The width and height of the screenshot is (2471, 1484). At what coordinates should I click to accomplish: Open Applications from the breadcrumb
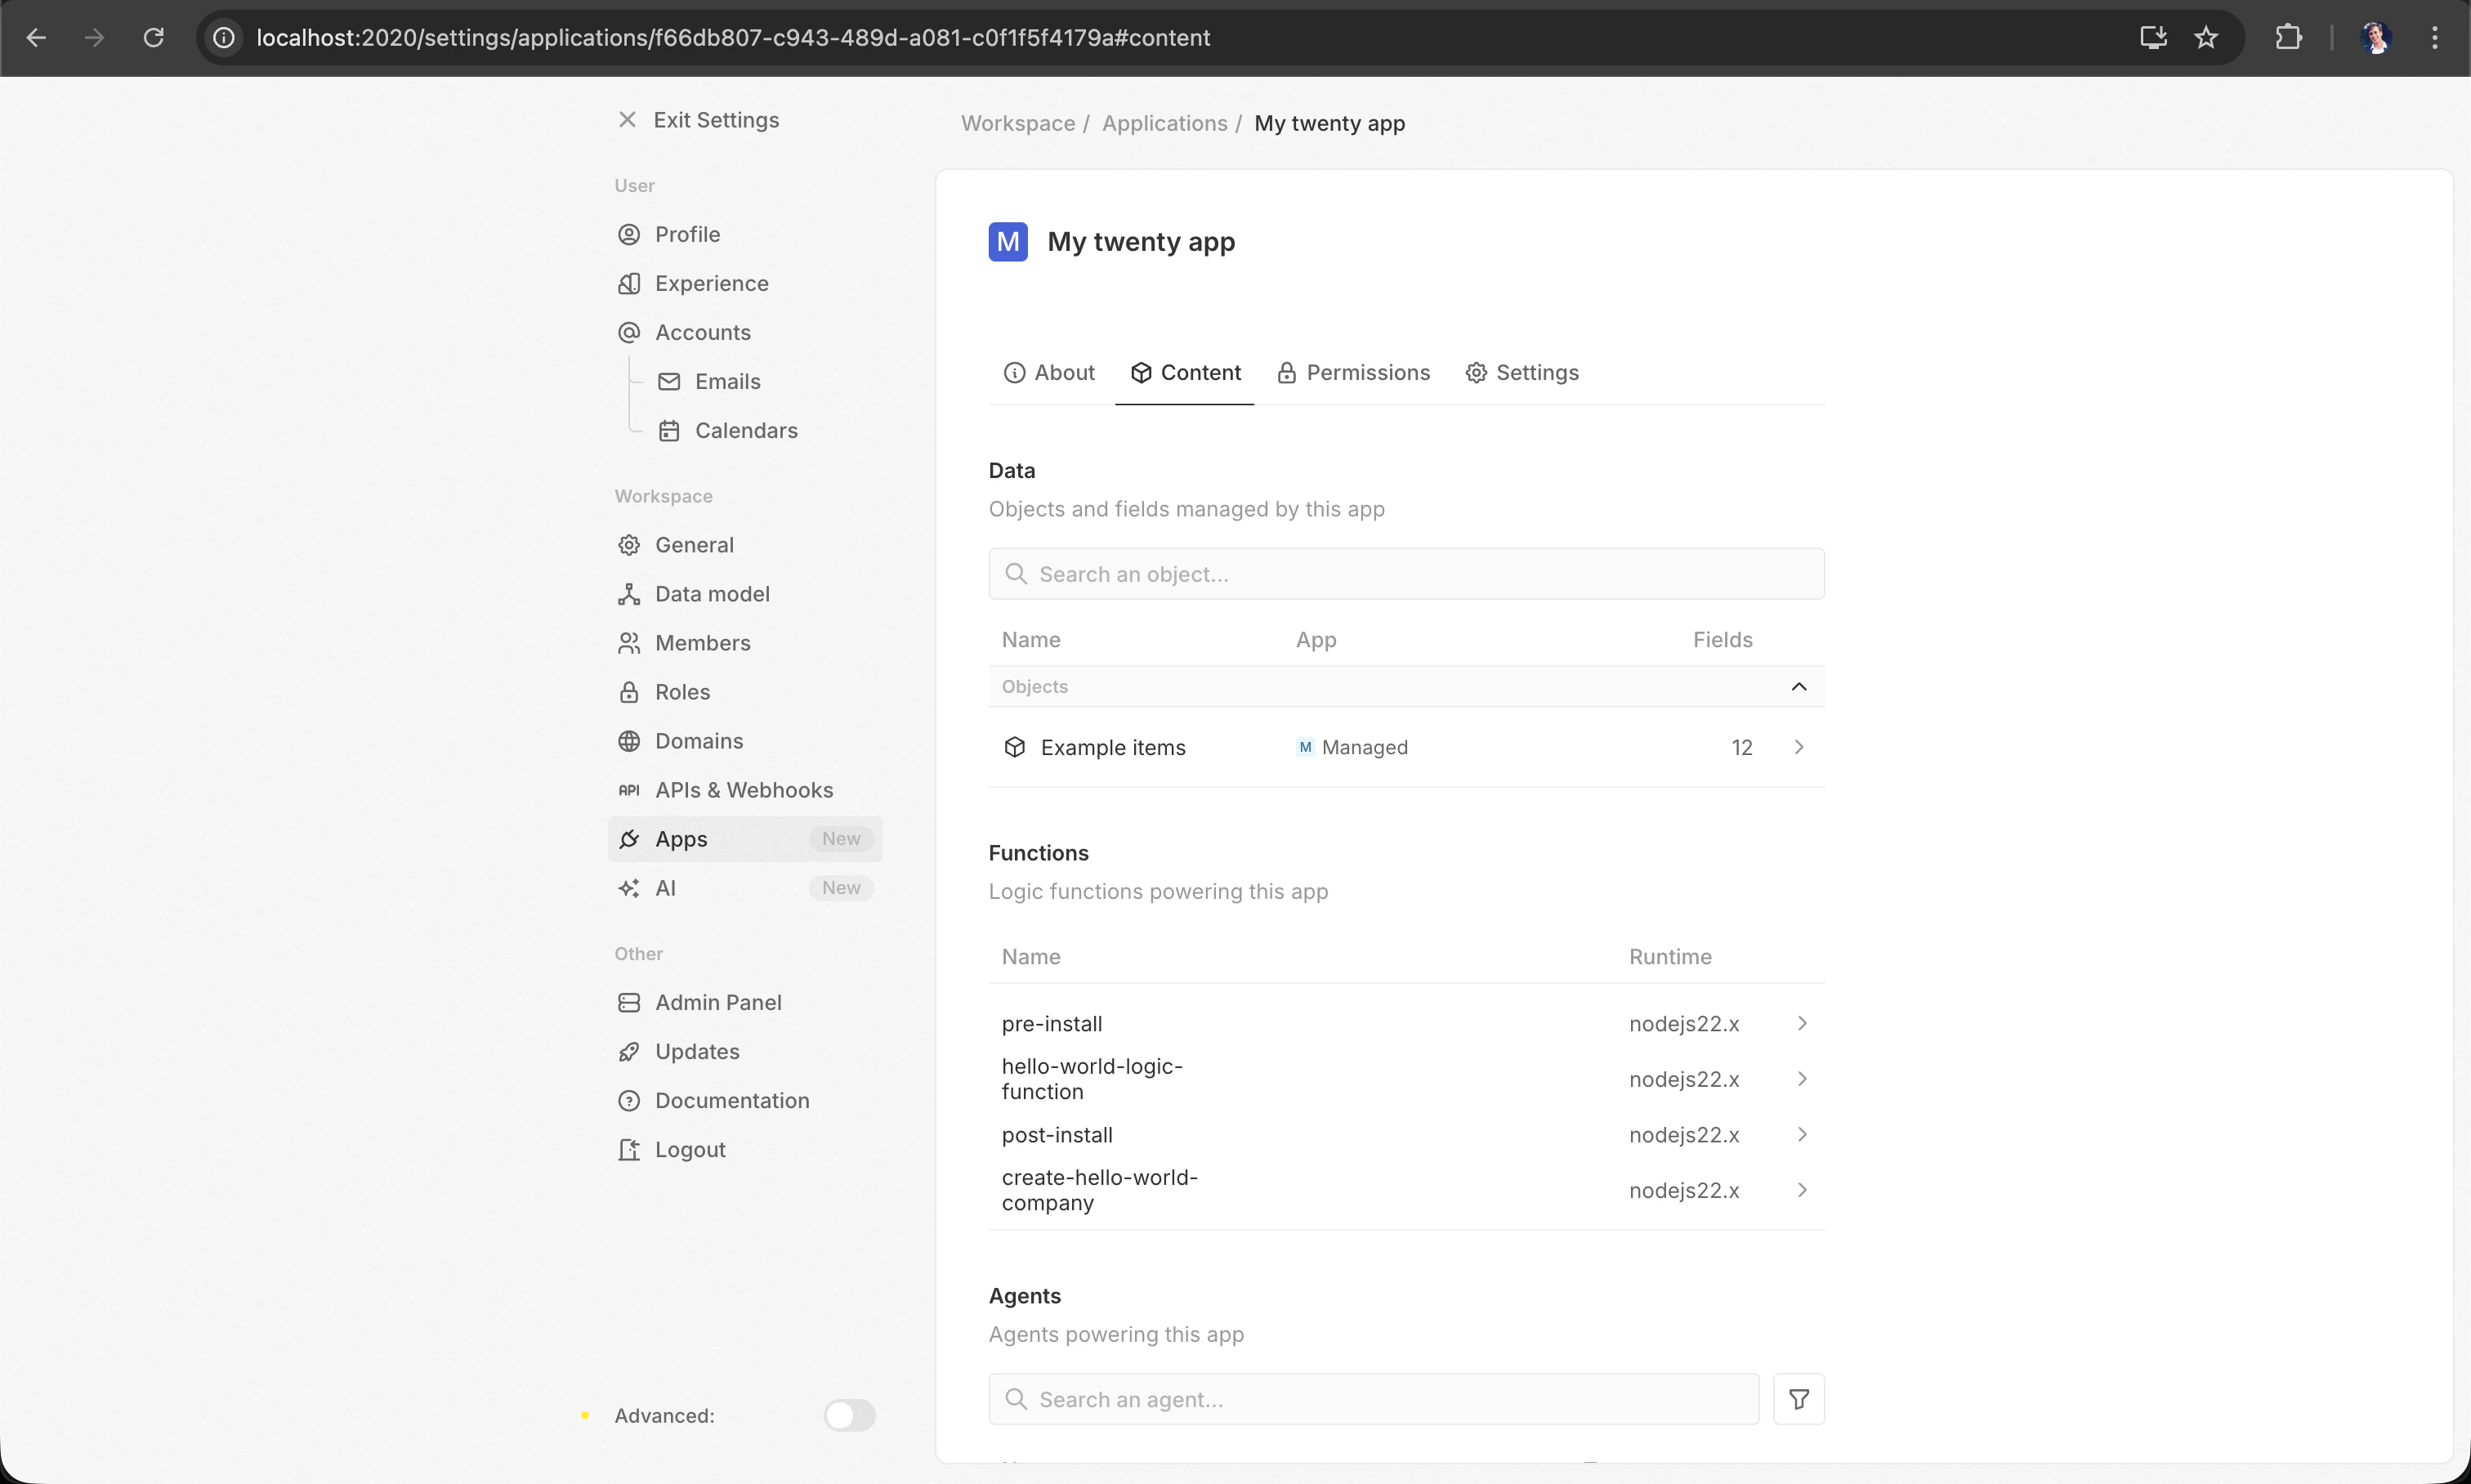pyautogui.click(x=1164, y=123)
